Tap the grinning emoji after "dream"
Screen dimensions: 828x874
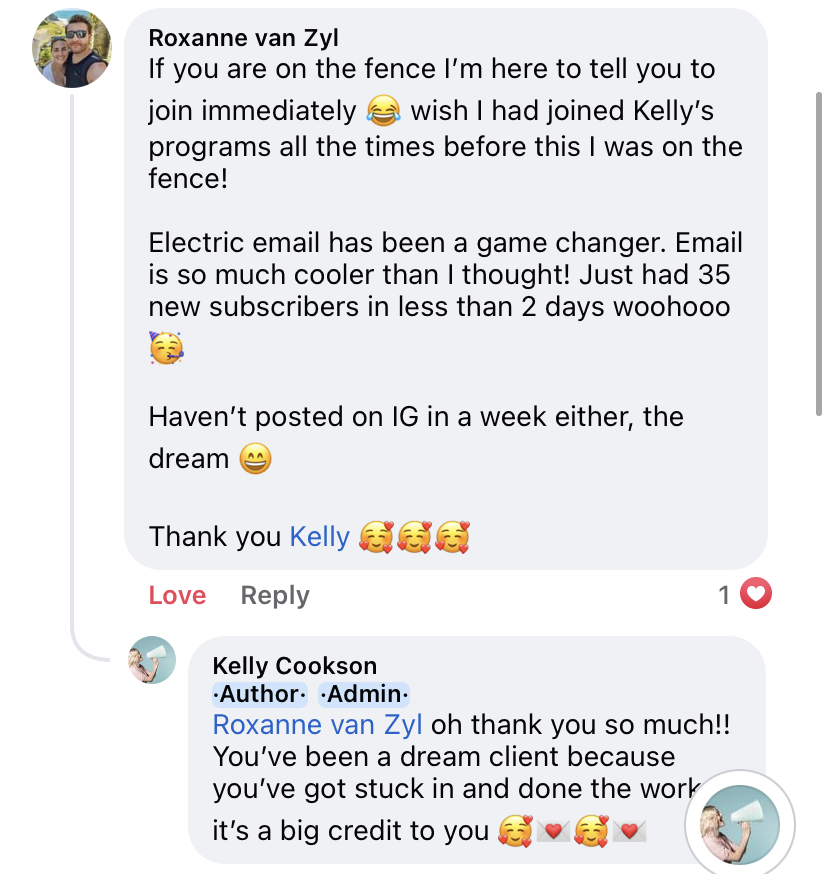click(255, 460)
